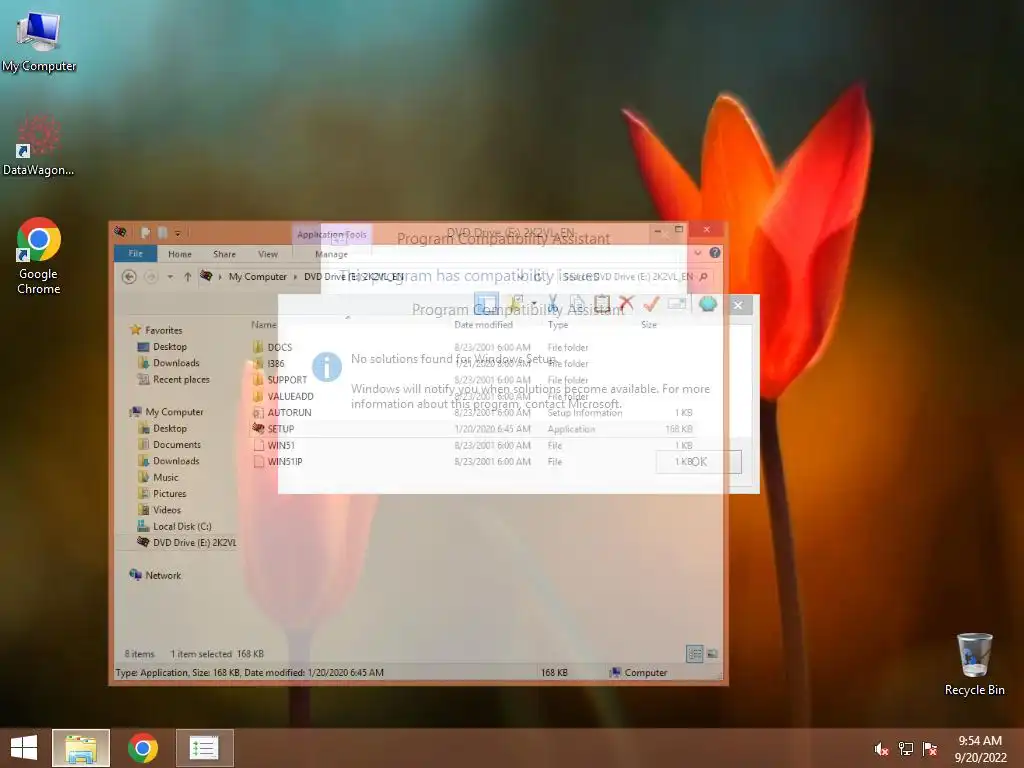1024x768 pixels.
Task: Sort by the Type column header
Action: [x=558, y=325]
